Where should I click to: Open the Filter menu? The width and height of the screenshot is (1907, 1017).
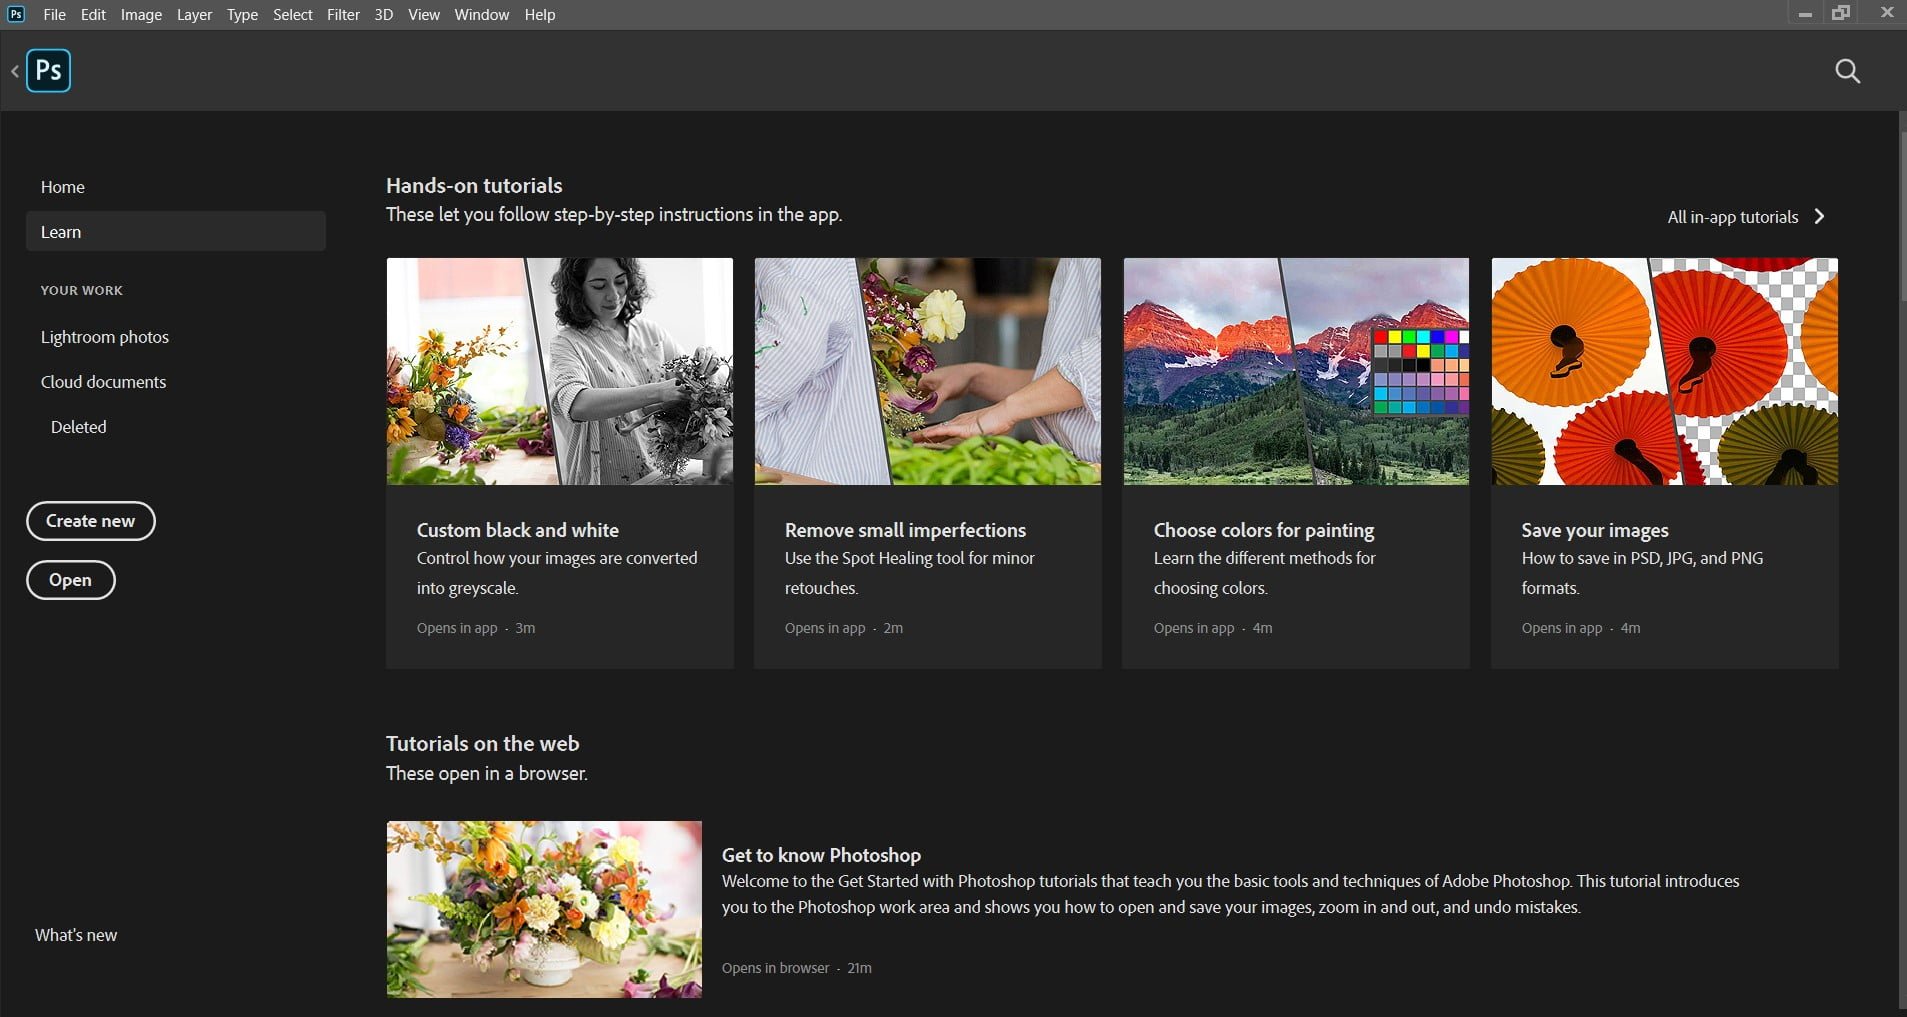[343, 15]
